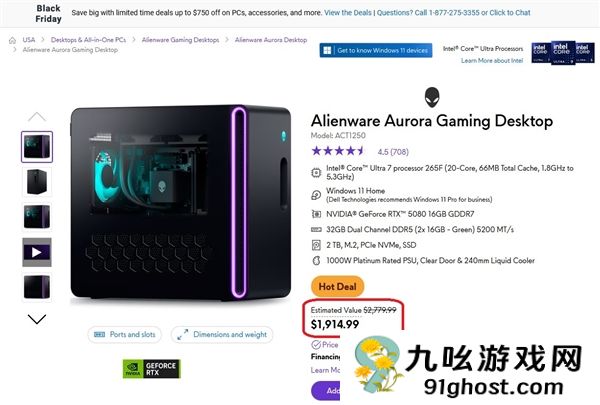Select the first product thumbnail
This screenshot has width=600, height=405.
pyautogui.click(x=37, y=147)
